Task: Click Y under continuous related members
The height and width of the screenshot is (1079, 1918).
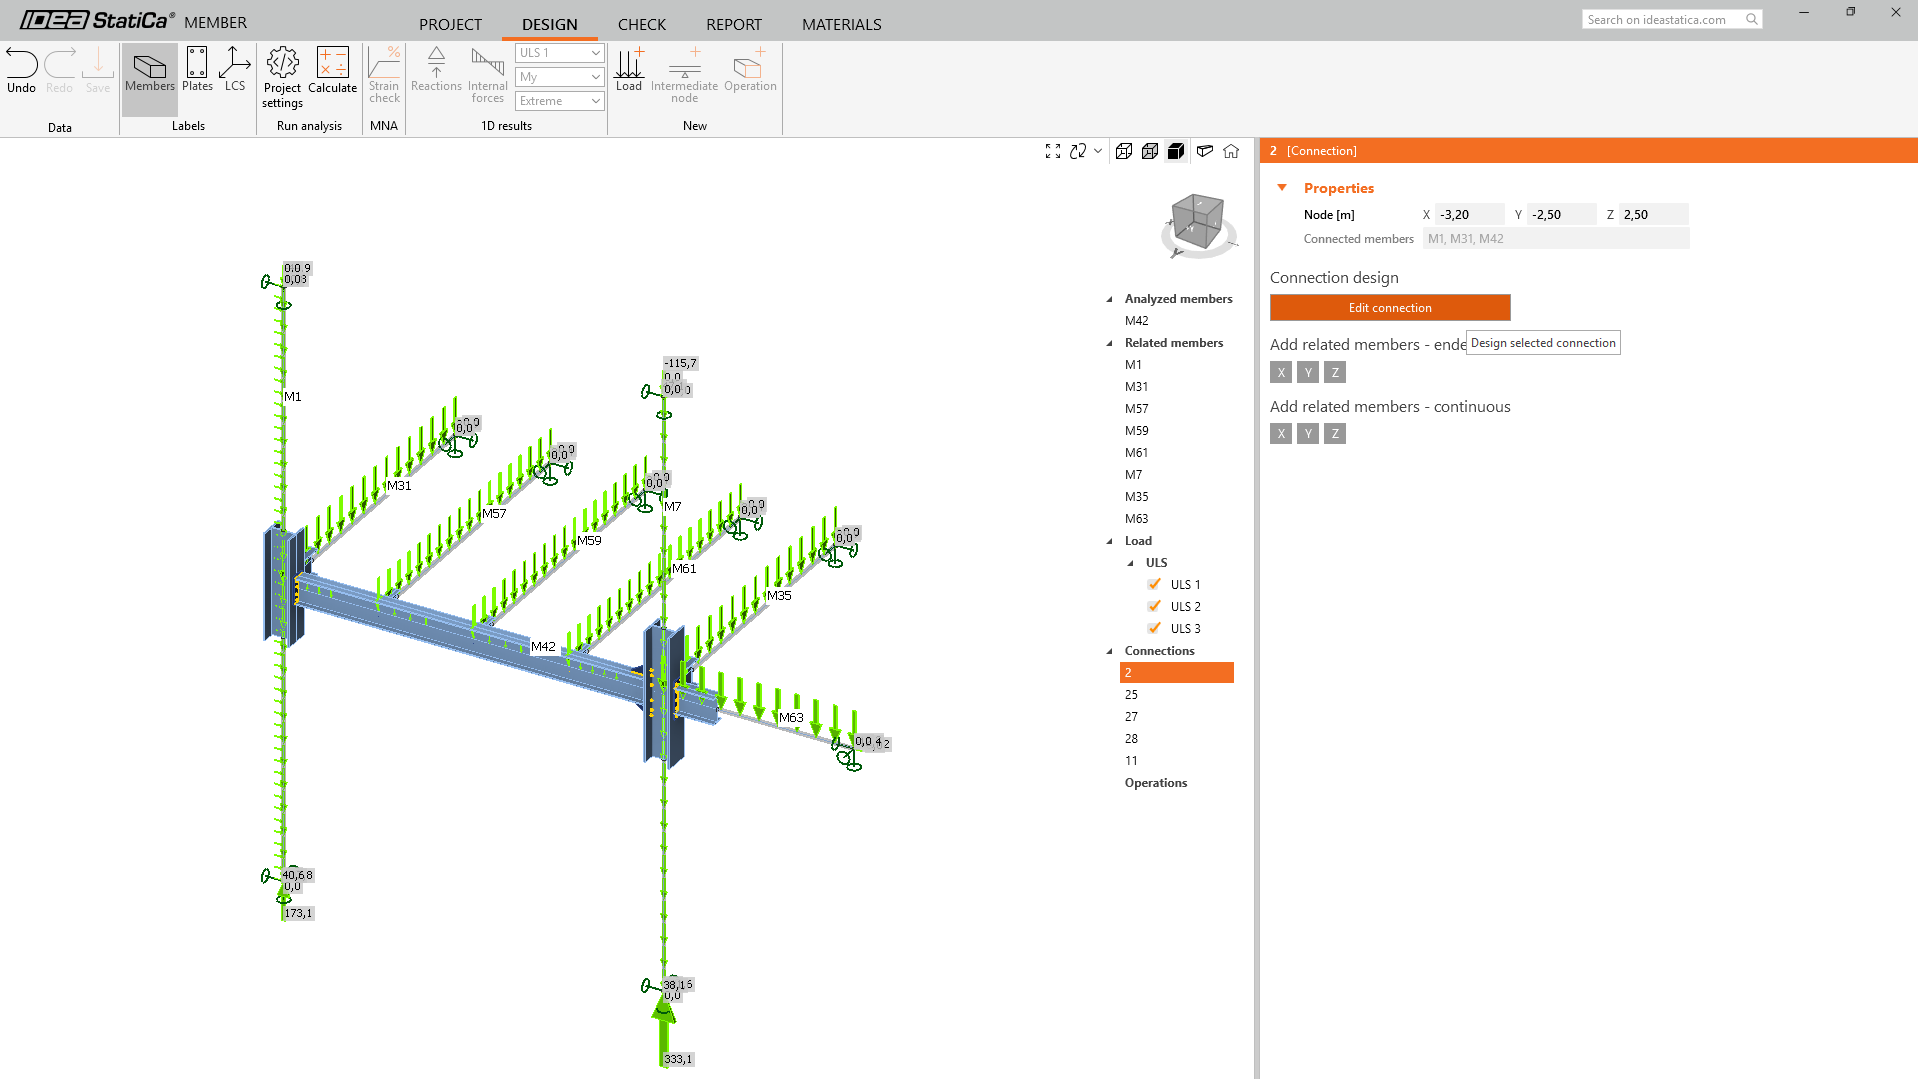Action: [1308, 434]
